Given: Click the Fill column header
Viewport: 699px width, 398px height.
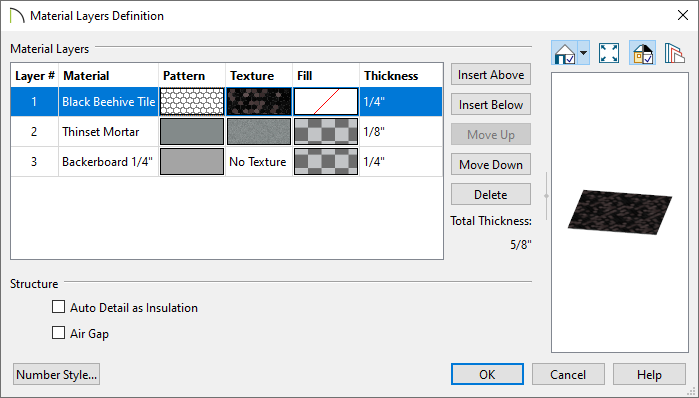Looking at the screenshot, I should coord(326,75).
